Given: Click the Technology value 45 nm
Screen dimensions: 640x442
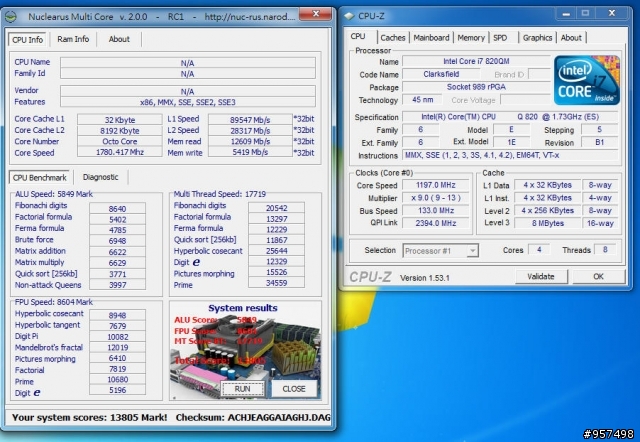Looking at the screenshot, I should point(423,100).
